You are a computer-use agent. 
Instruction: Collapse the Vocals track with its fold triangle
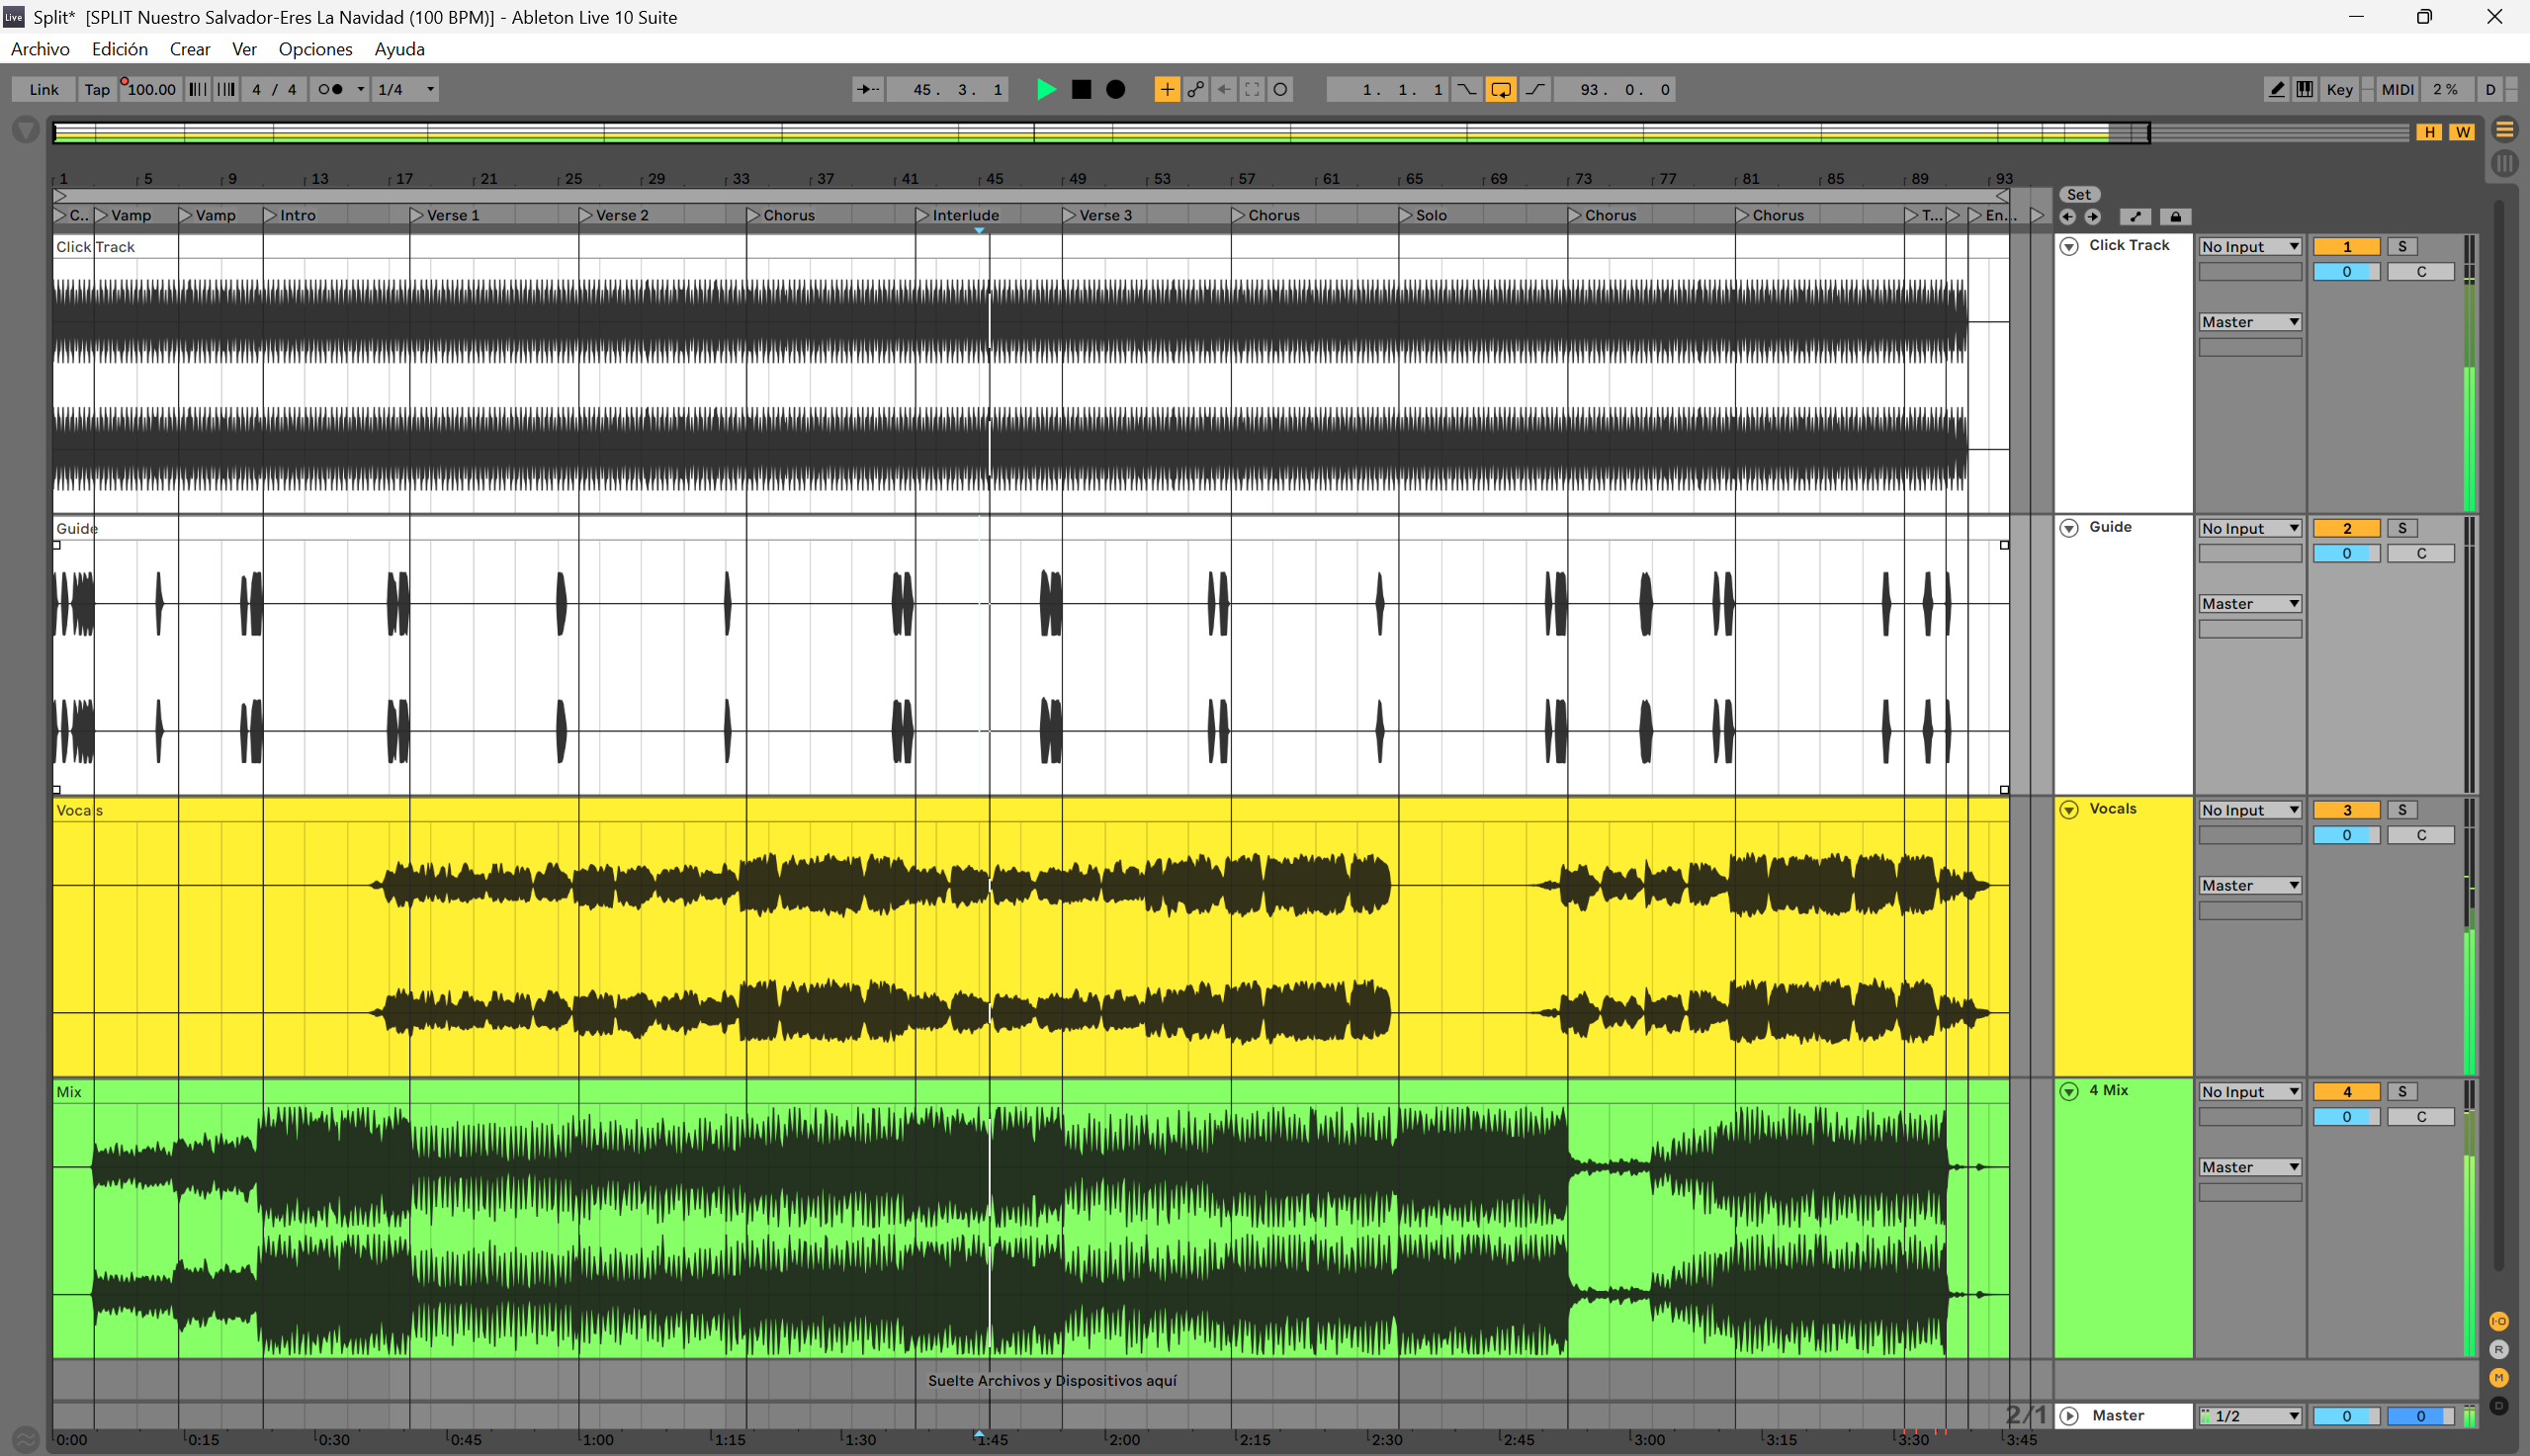tap(2069, 810)
